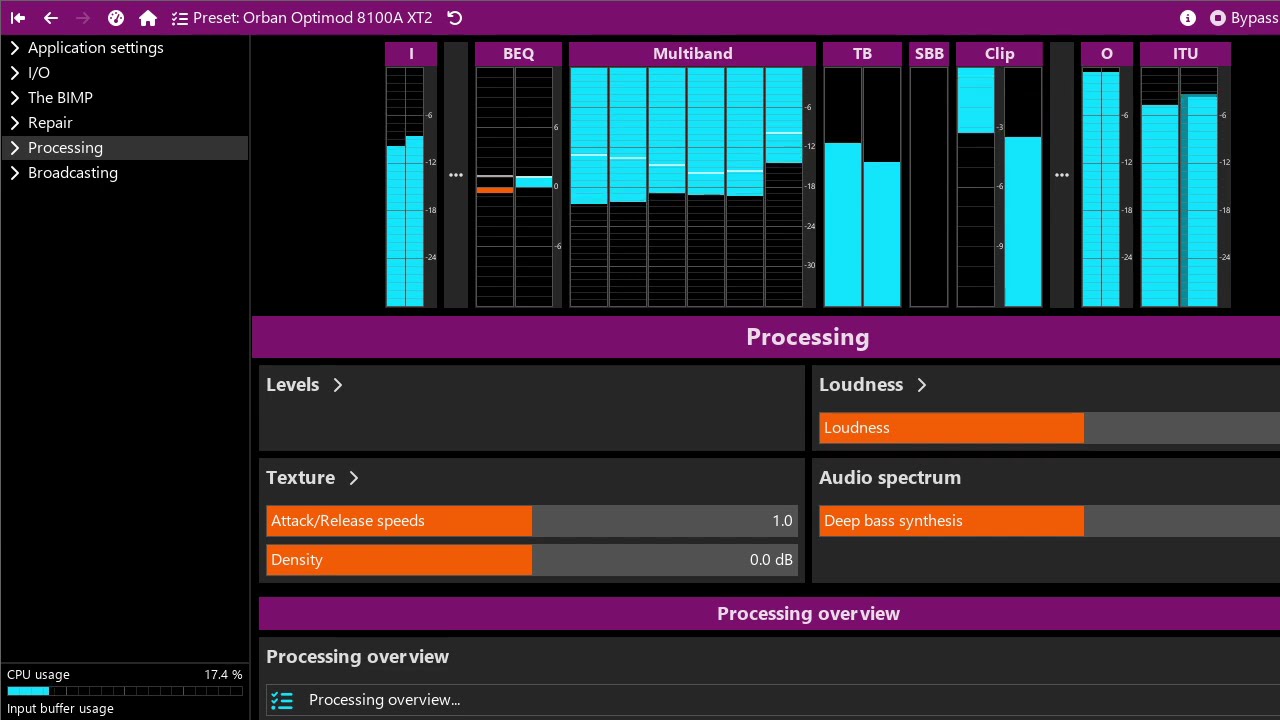Screen dimensions: 1280x720
Task: Click the BEQ orange level indicator
Action: 495,189
